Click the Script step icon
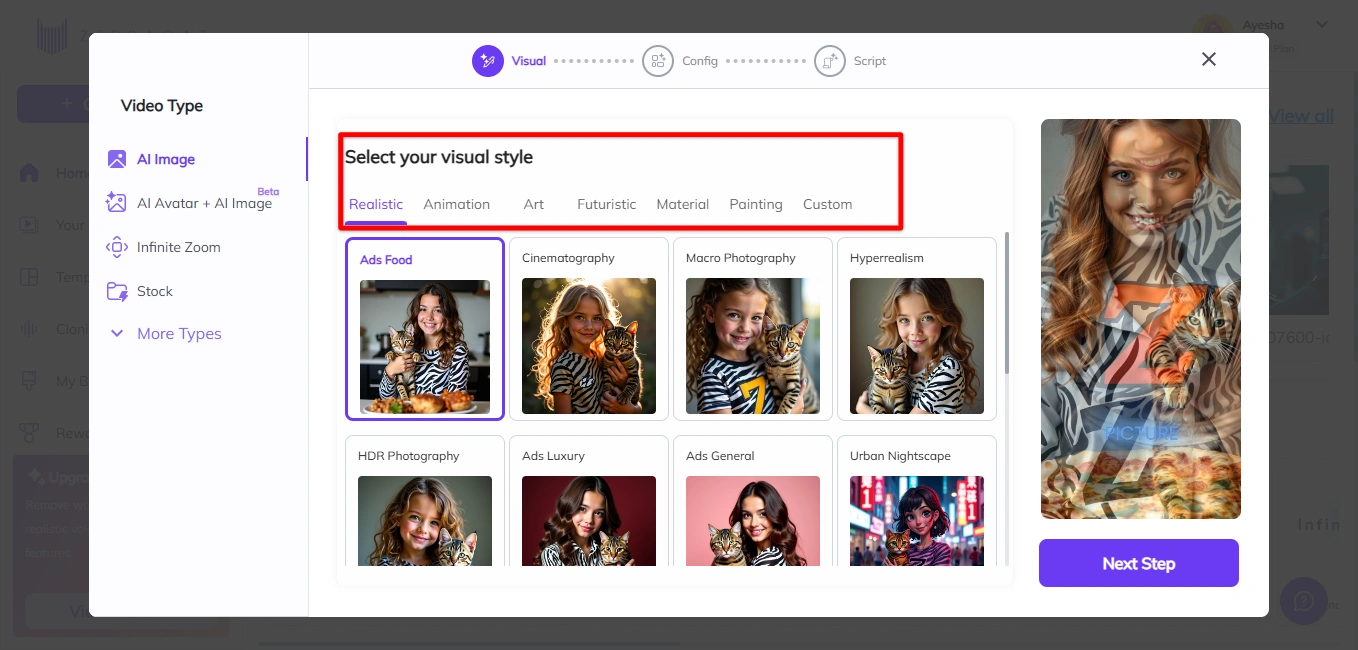The width and height of the screenshot is (1358, 650). coord(830,61)
